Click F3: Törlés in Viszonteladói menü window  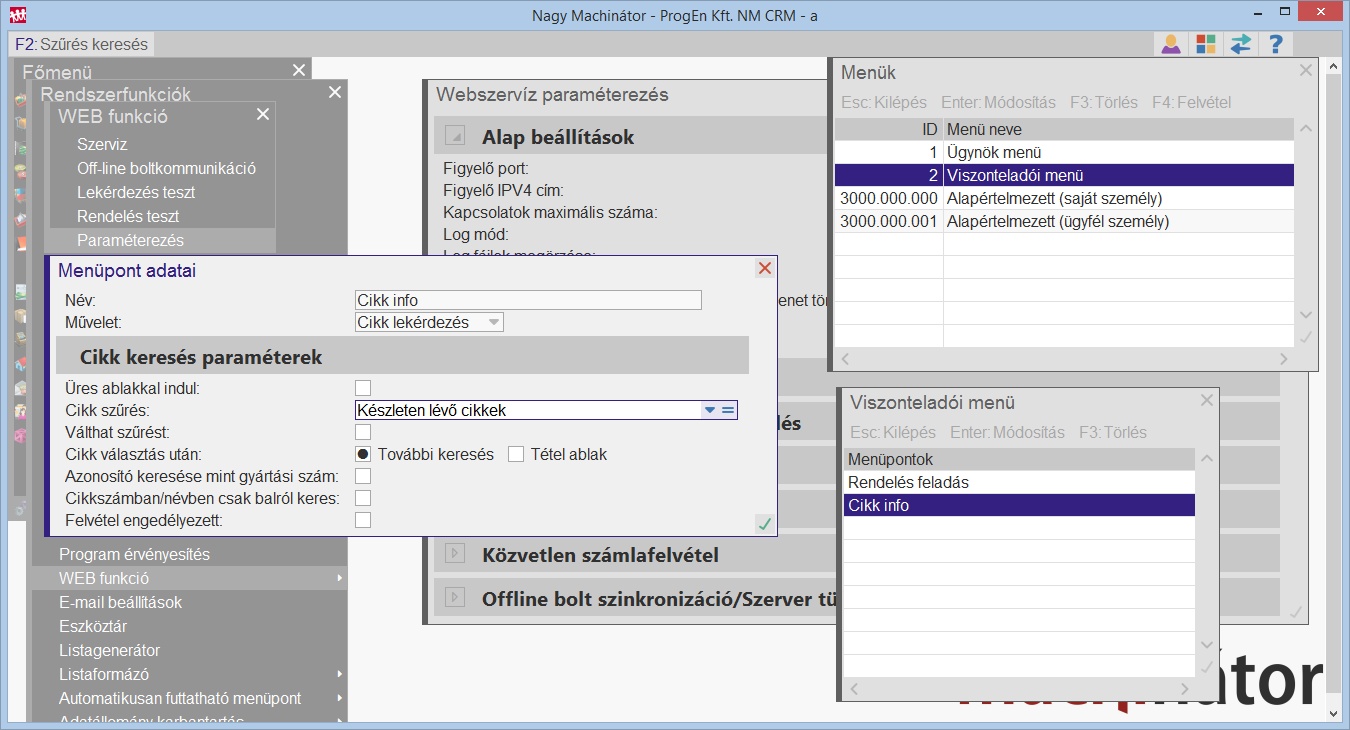[1113, 432]
